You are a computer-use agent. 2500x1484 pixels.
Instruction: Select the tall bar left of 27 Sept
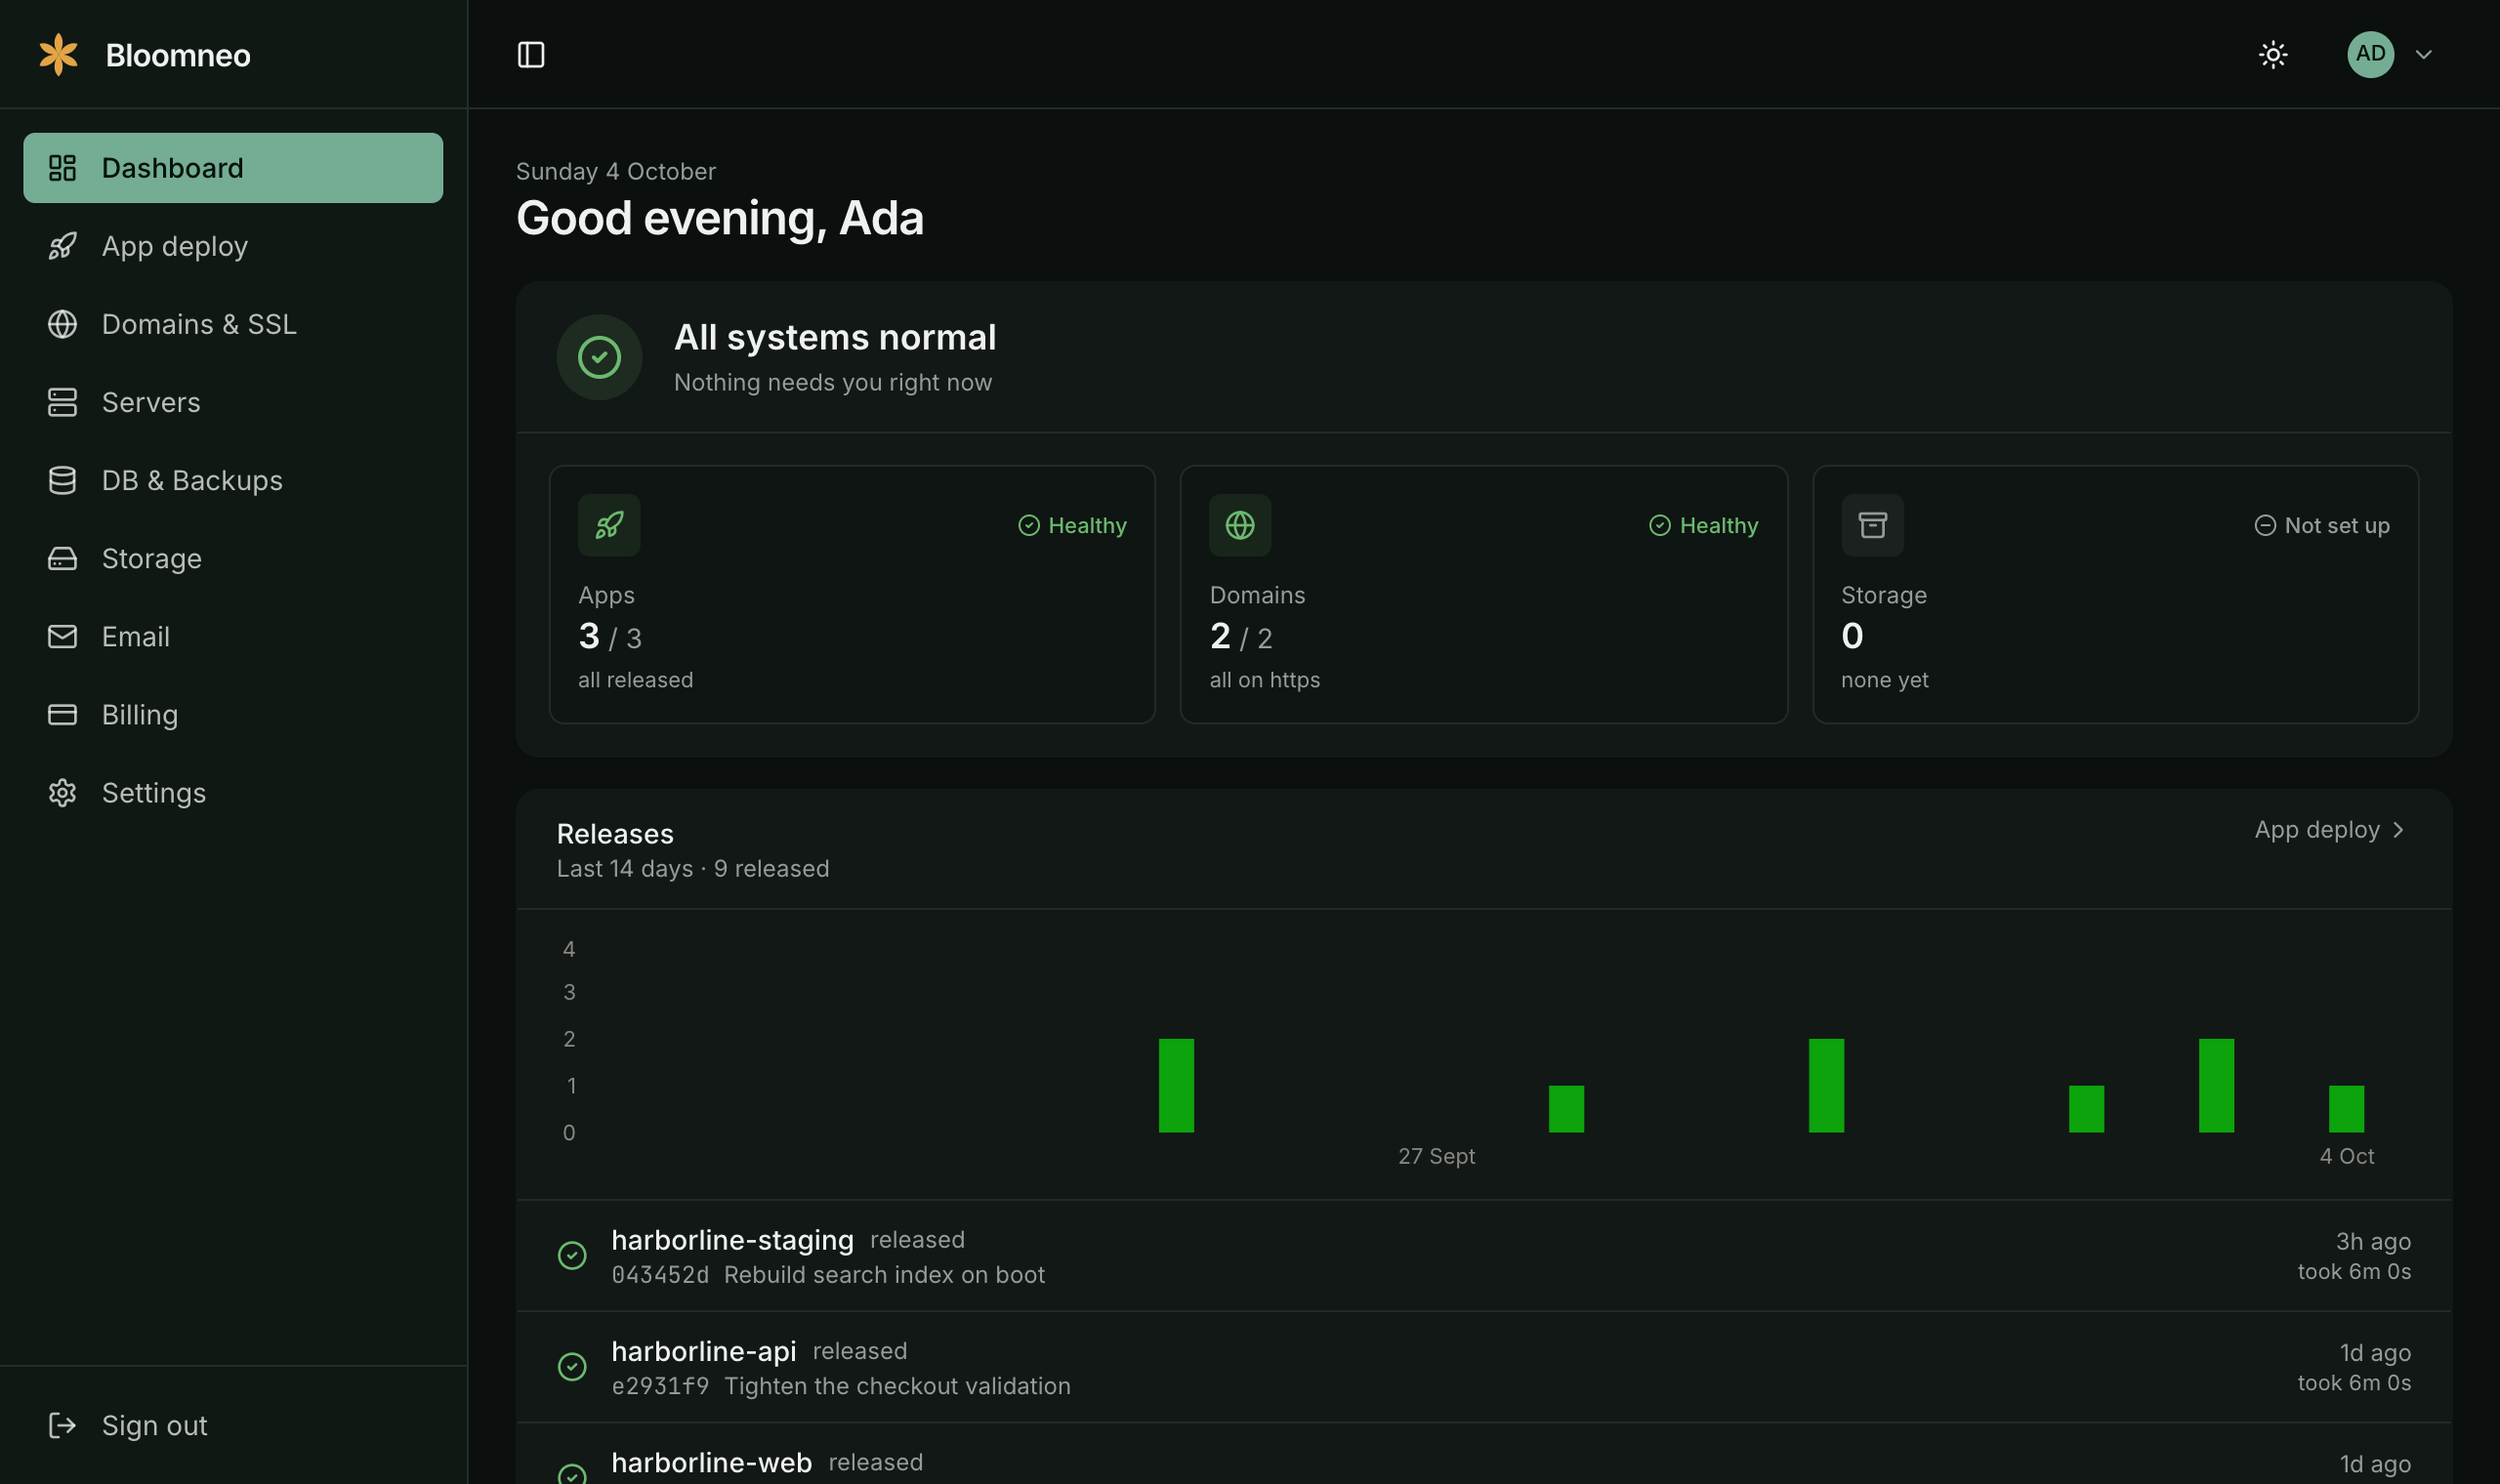pos(1176,1085)
